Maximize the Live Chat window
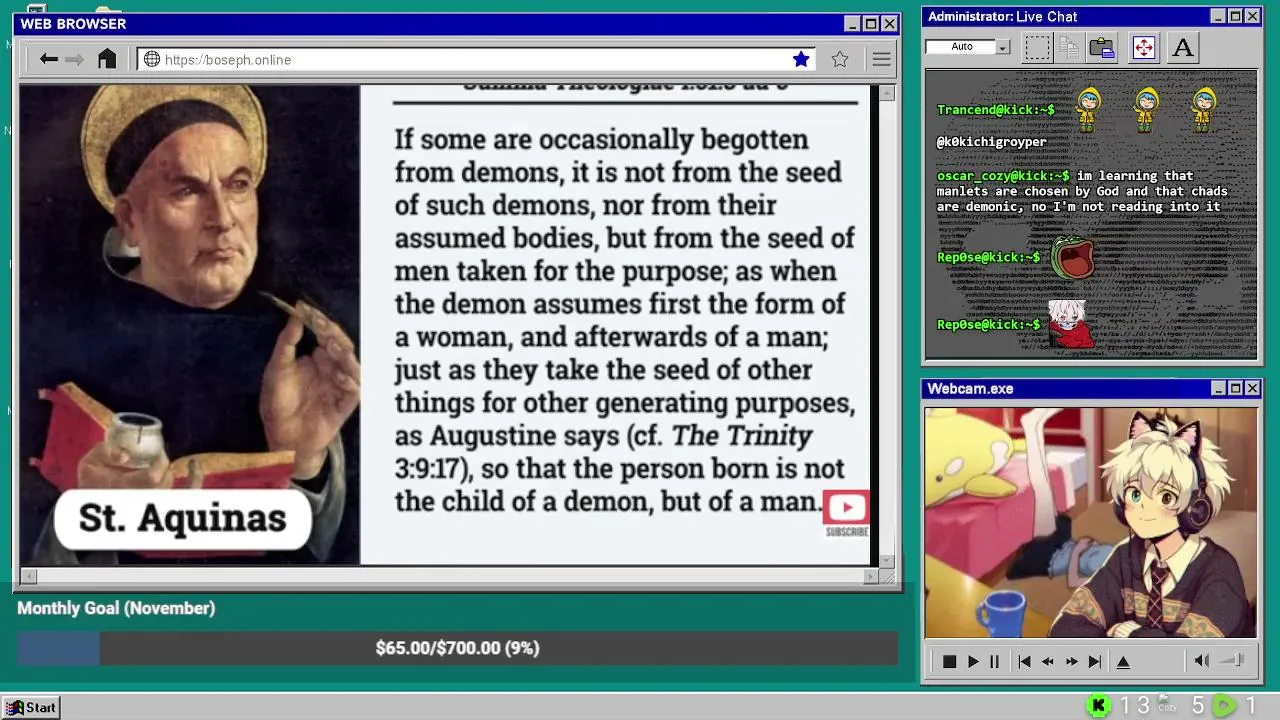Image resolution: width=1280 pixels, height=720 pixels. click(1235, 16)
